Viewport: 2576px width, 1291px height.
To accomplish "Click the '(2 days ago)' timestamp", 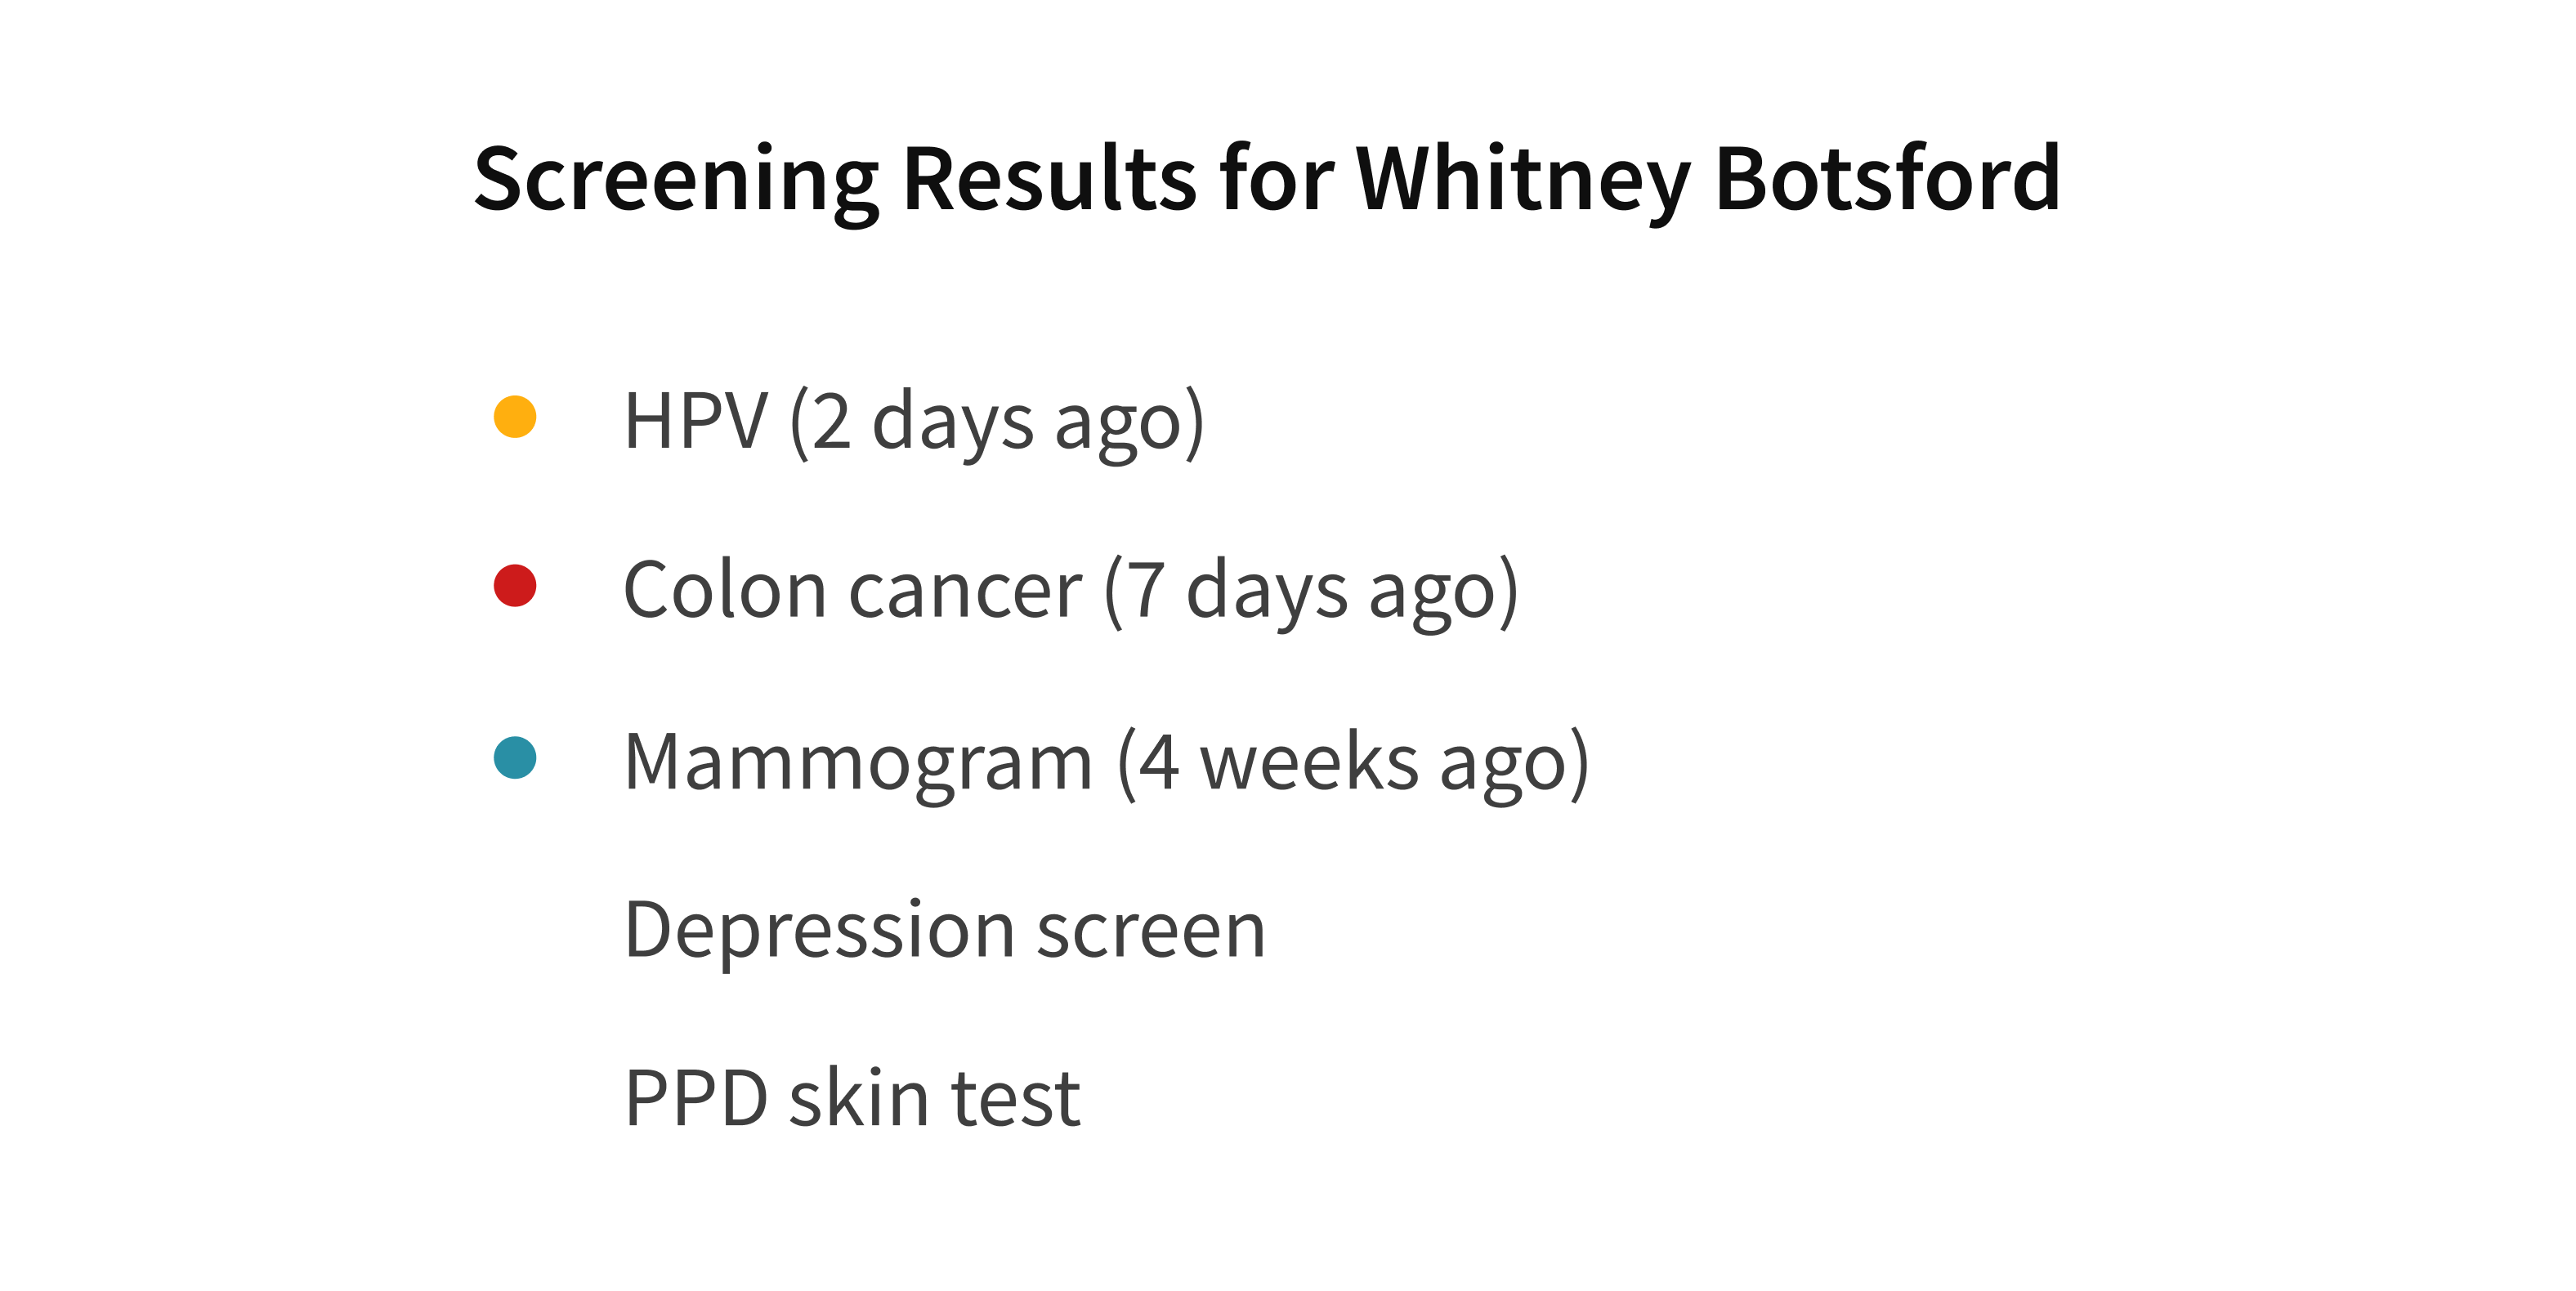I will pyautogui.click(x=997, y=422).
